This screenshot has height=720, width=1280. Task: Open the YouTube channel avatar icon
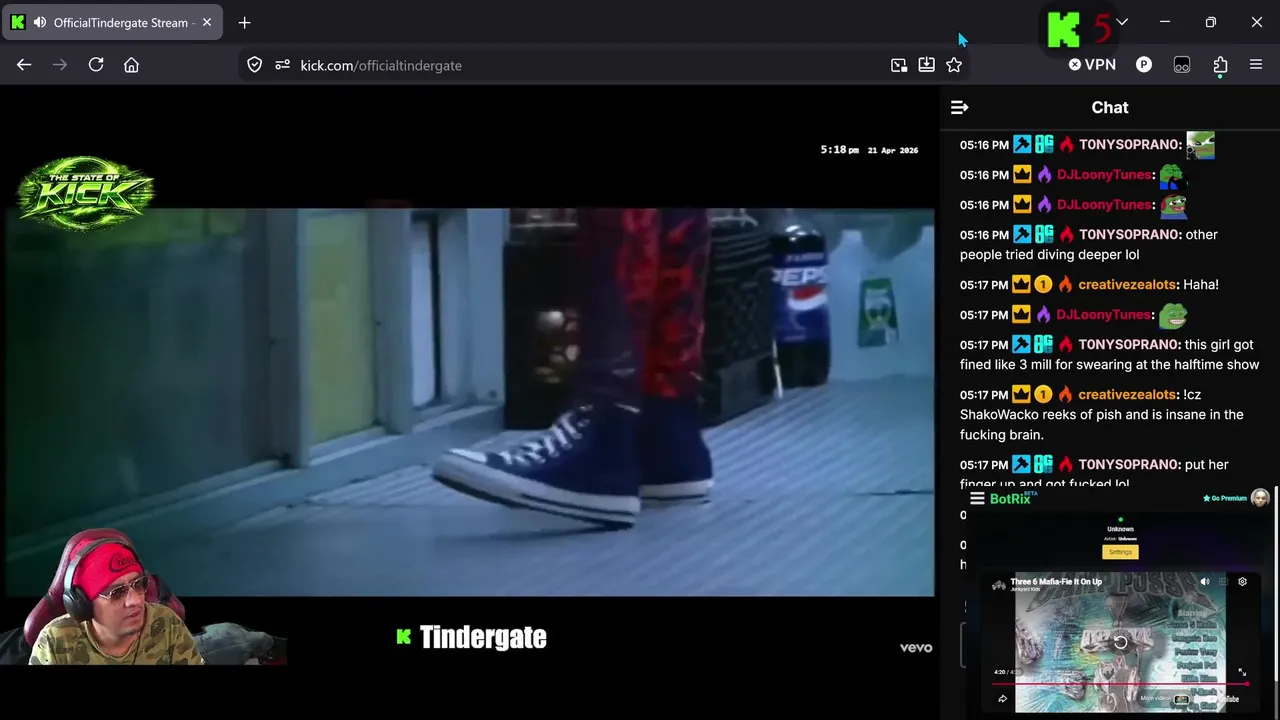pyautogui.click(x=998, y=585)
